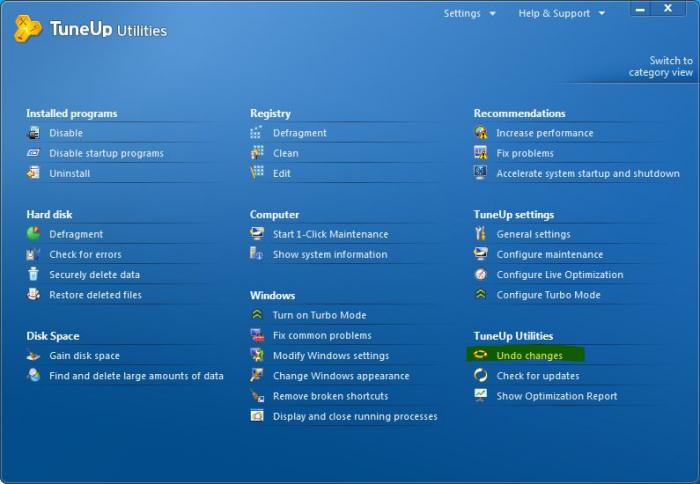Click the Registry Edit icon

click(257, 173)
